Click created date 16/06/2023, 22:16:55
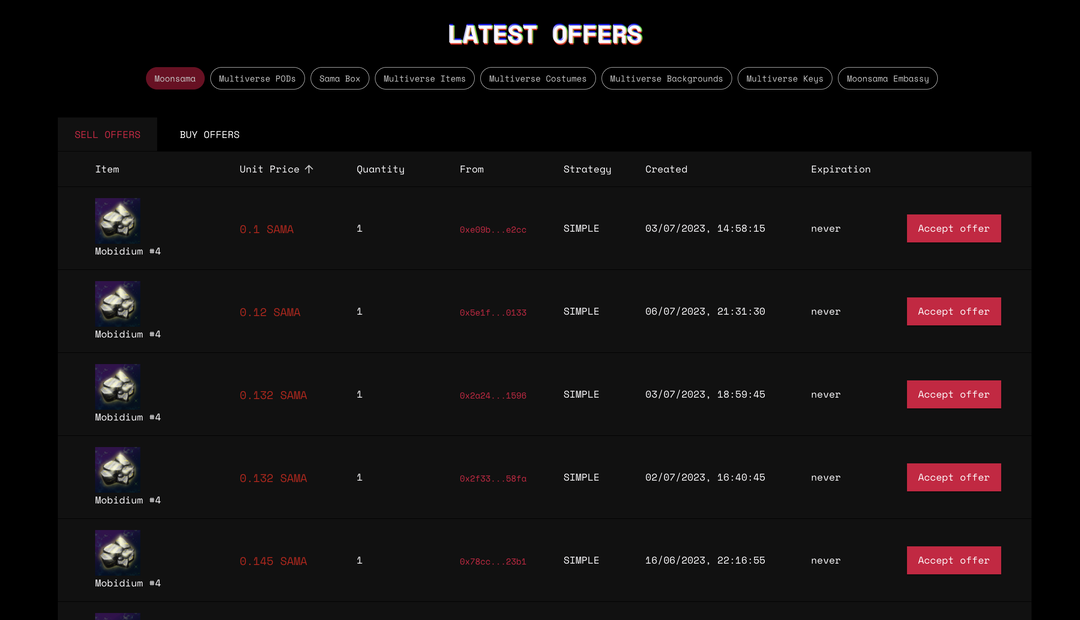 [x=705, y=561]
